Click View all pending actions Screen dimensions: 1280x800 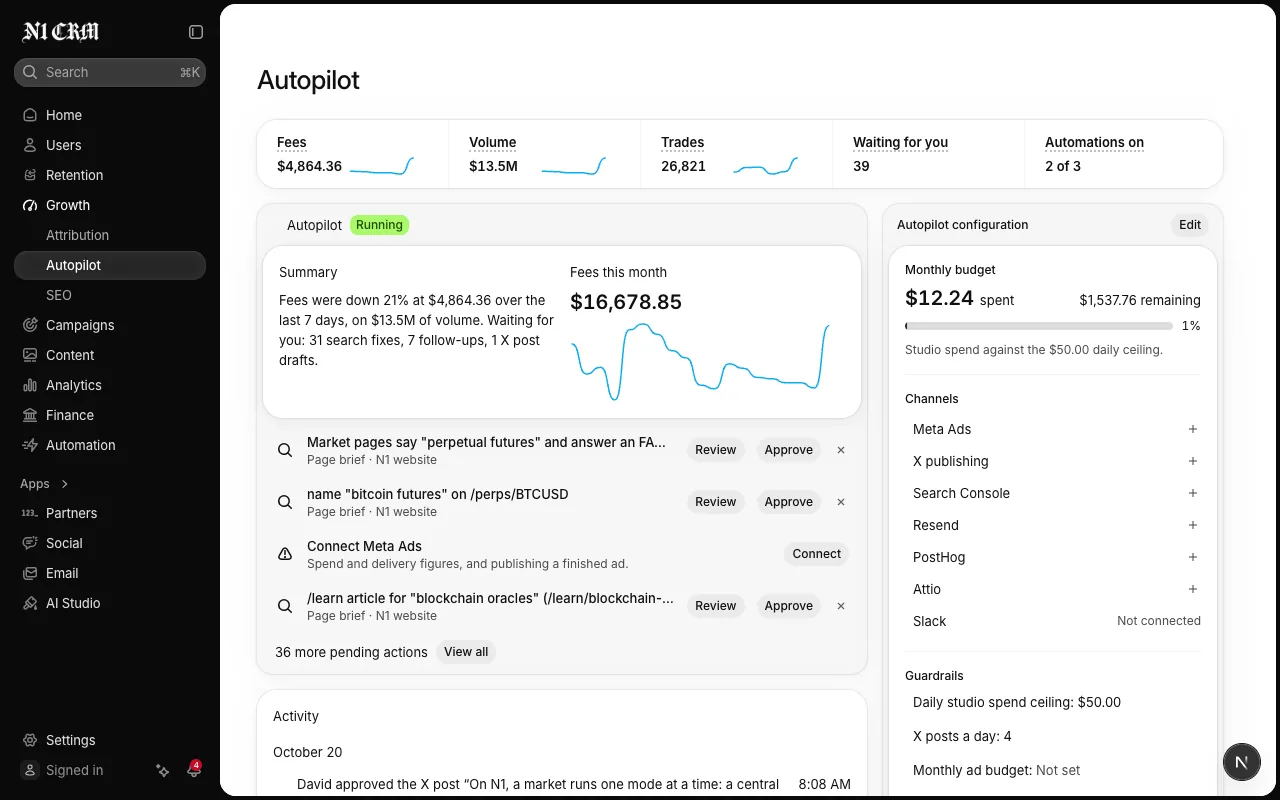click(x=466, y=652)
